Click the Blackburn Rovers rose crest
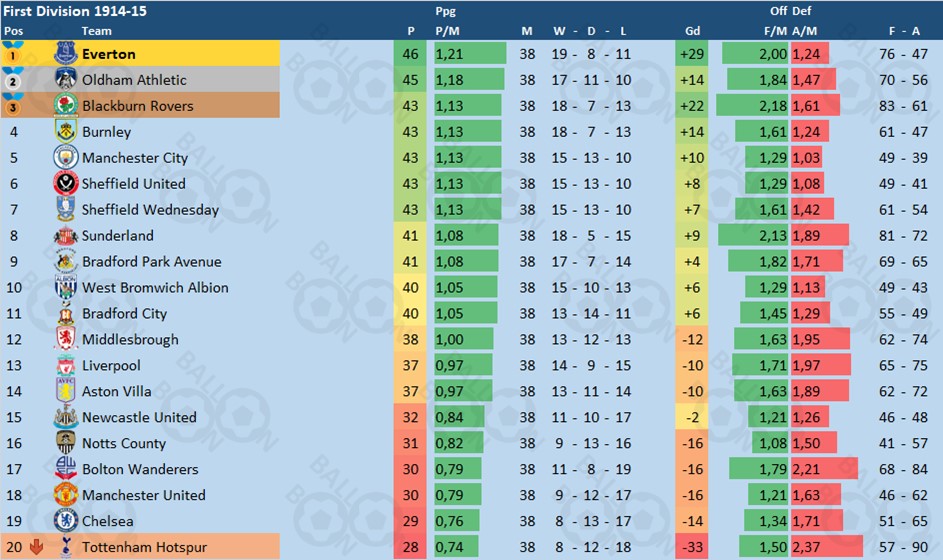 tap(66, 105)
